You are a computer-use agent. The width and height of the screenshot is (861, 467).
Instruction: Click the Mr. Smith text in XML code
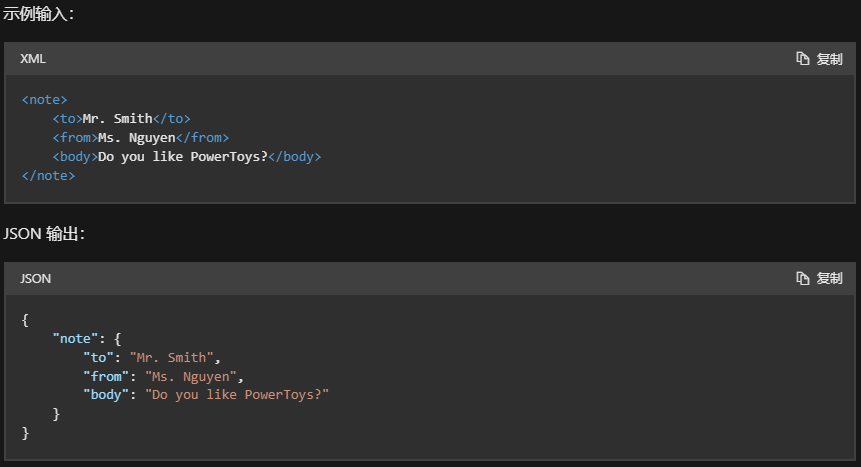point(117,119)
